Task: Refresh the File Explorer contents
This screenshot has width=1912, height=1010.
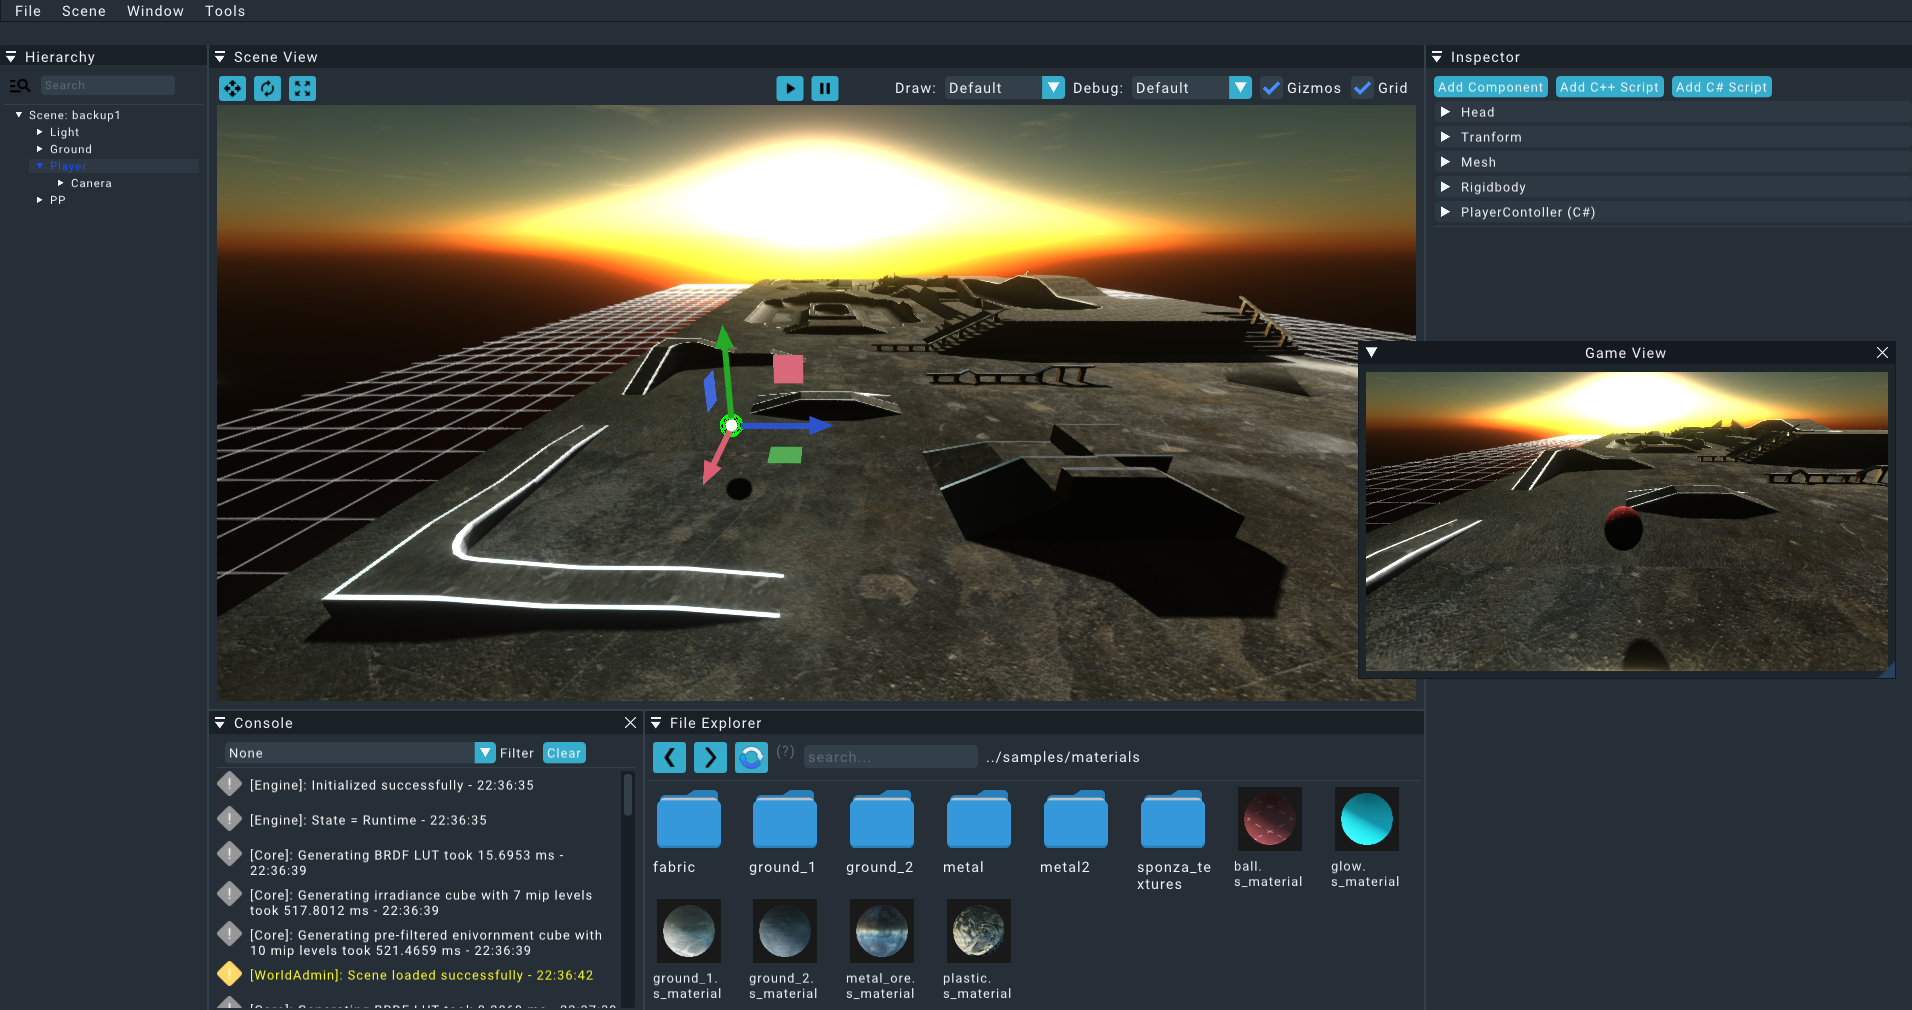Action: 752,757
